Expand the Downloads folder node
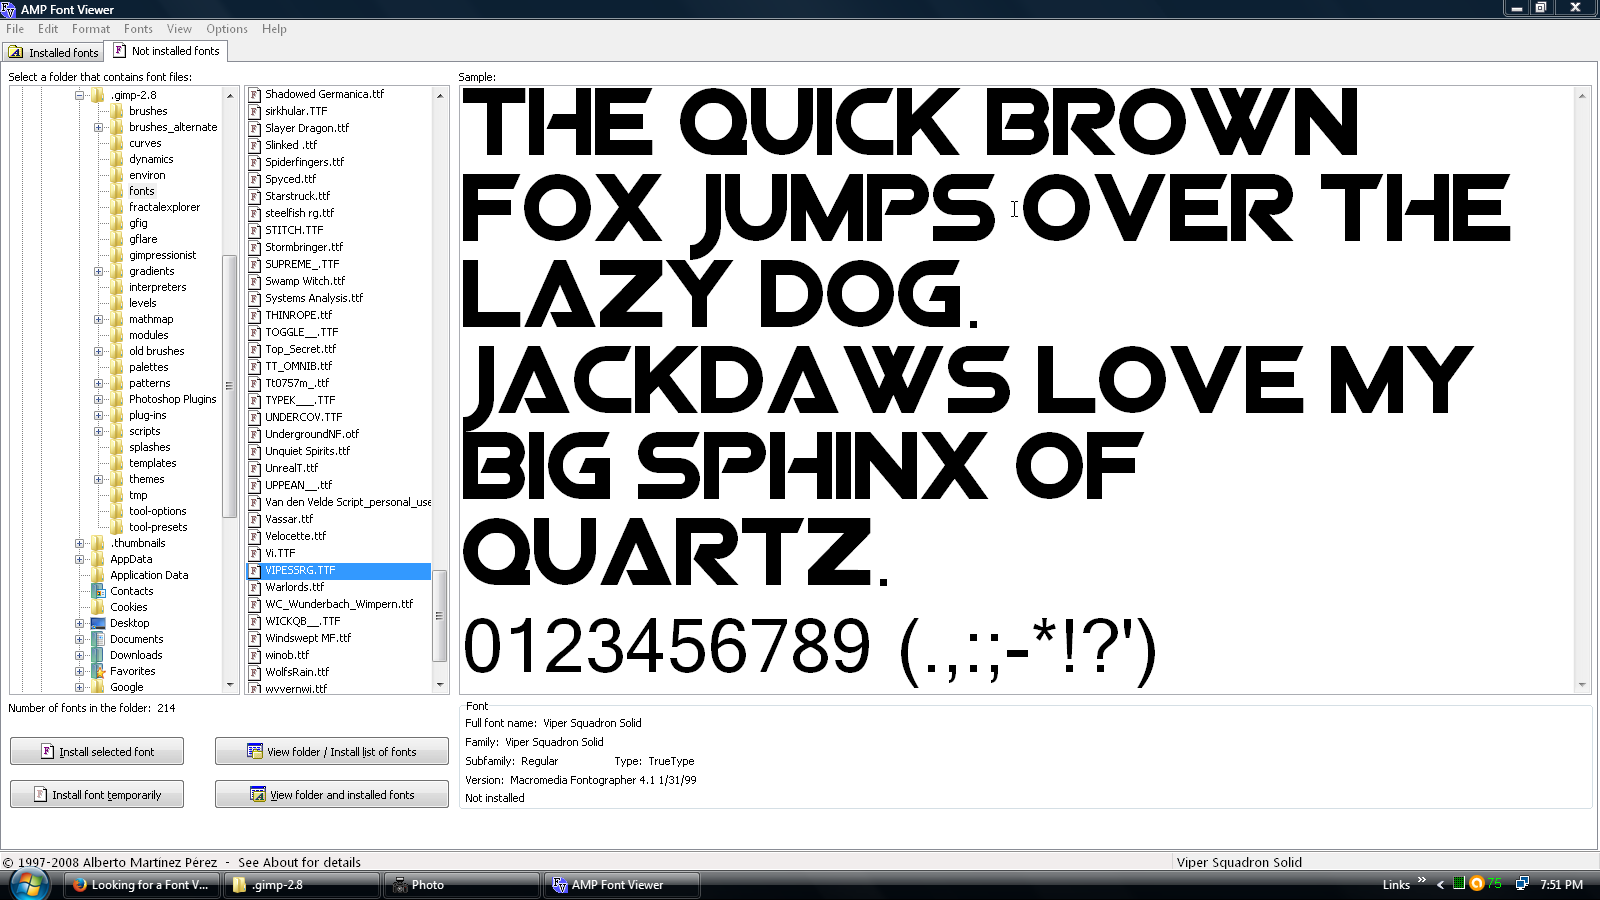Image resolution: width=1600 pixels, height=900 pixels. (x=79, y=655)
